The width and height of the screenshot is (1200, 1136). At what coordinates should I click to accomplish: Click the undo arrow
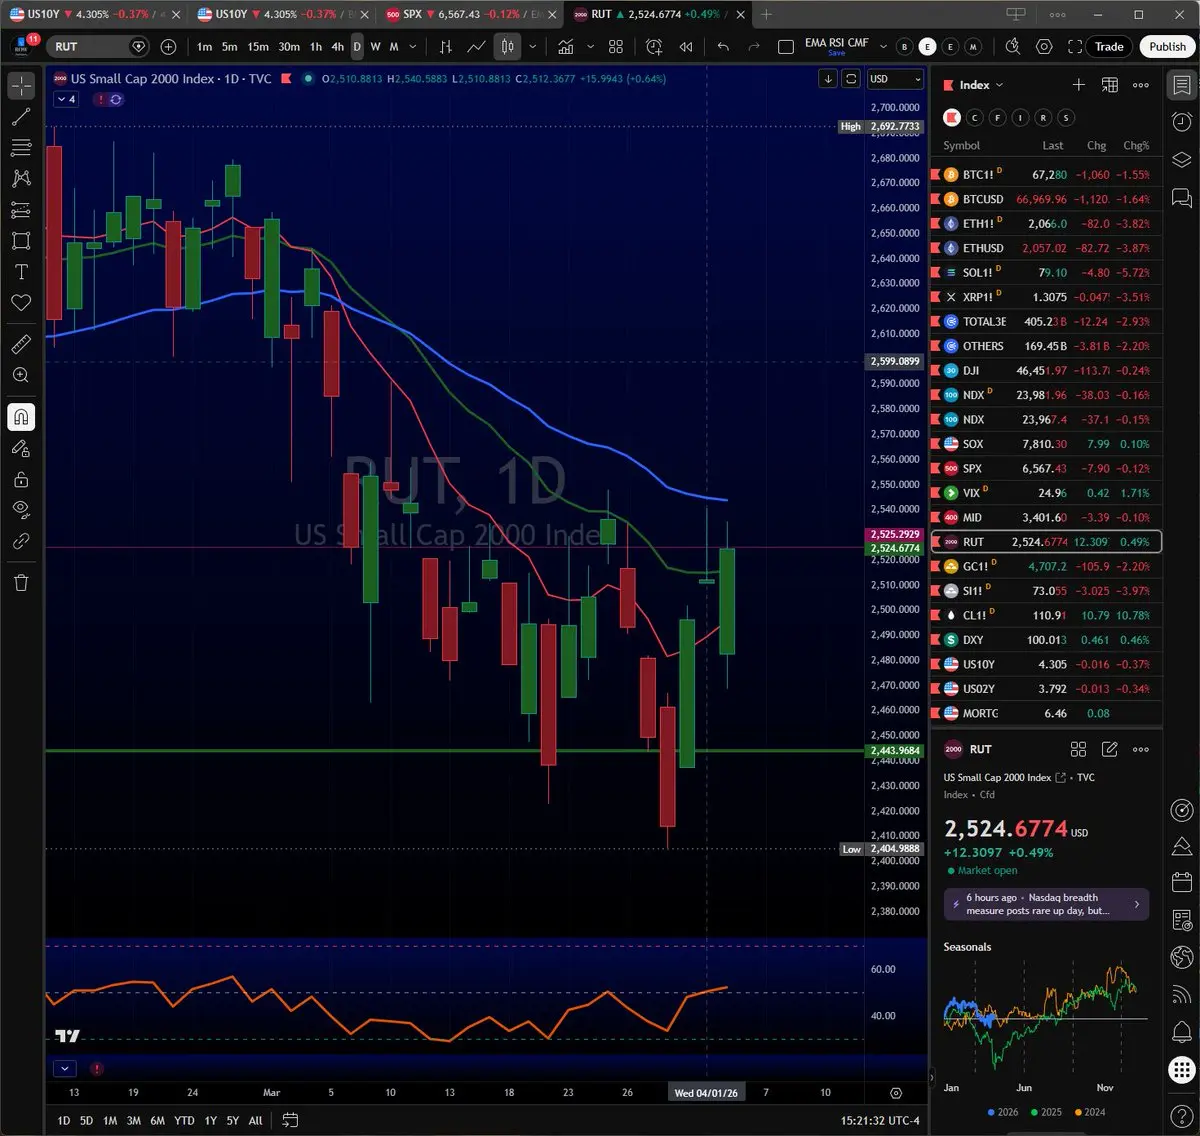point(723,47)
